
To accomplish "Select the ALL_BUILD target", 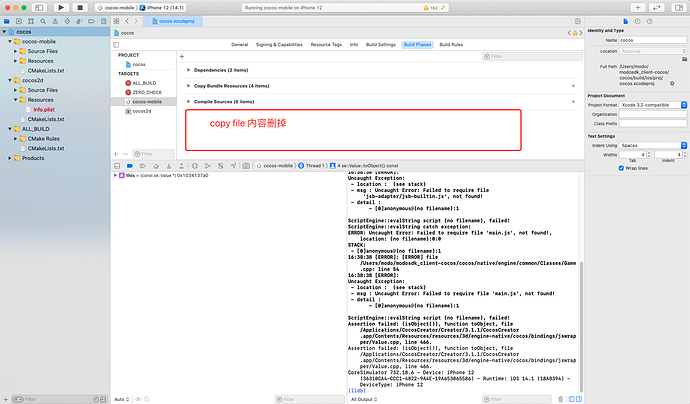I will tap(143, 83).
